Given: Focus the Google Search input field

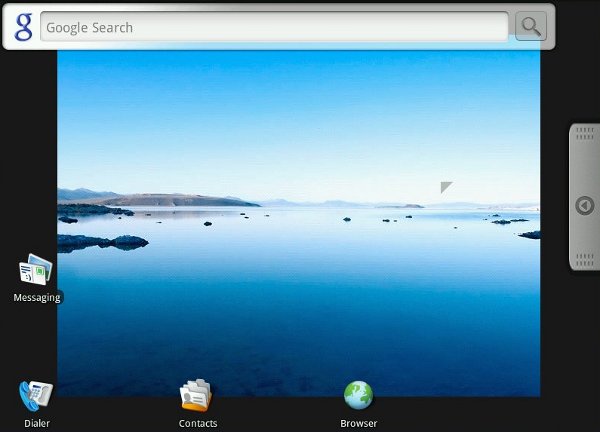Looking at the screenshot, I should tap(274, 27).
